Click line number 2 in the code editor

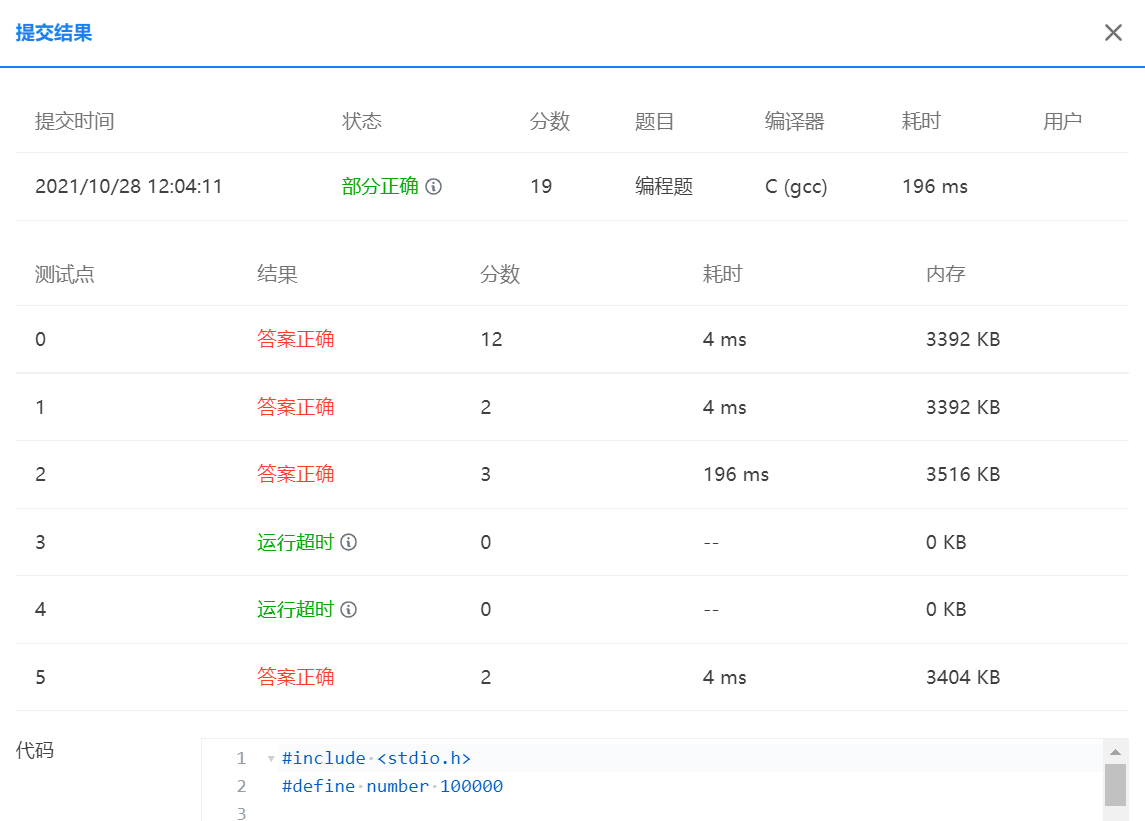tap(241, 786)
